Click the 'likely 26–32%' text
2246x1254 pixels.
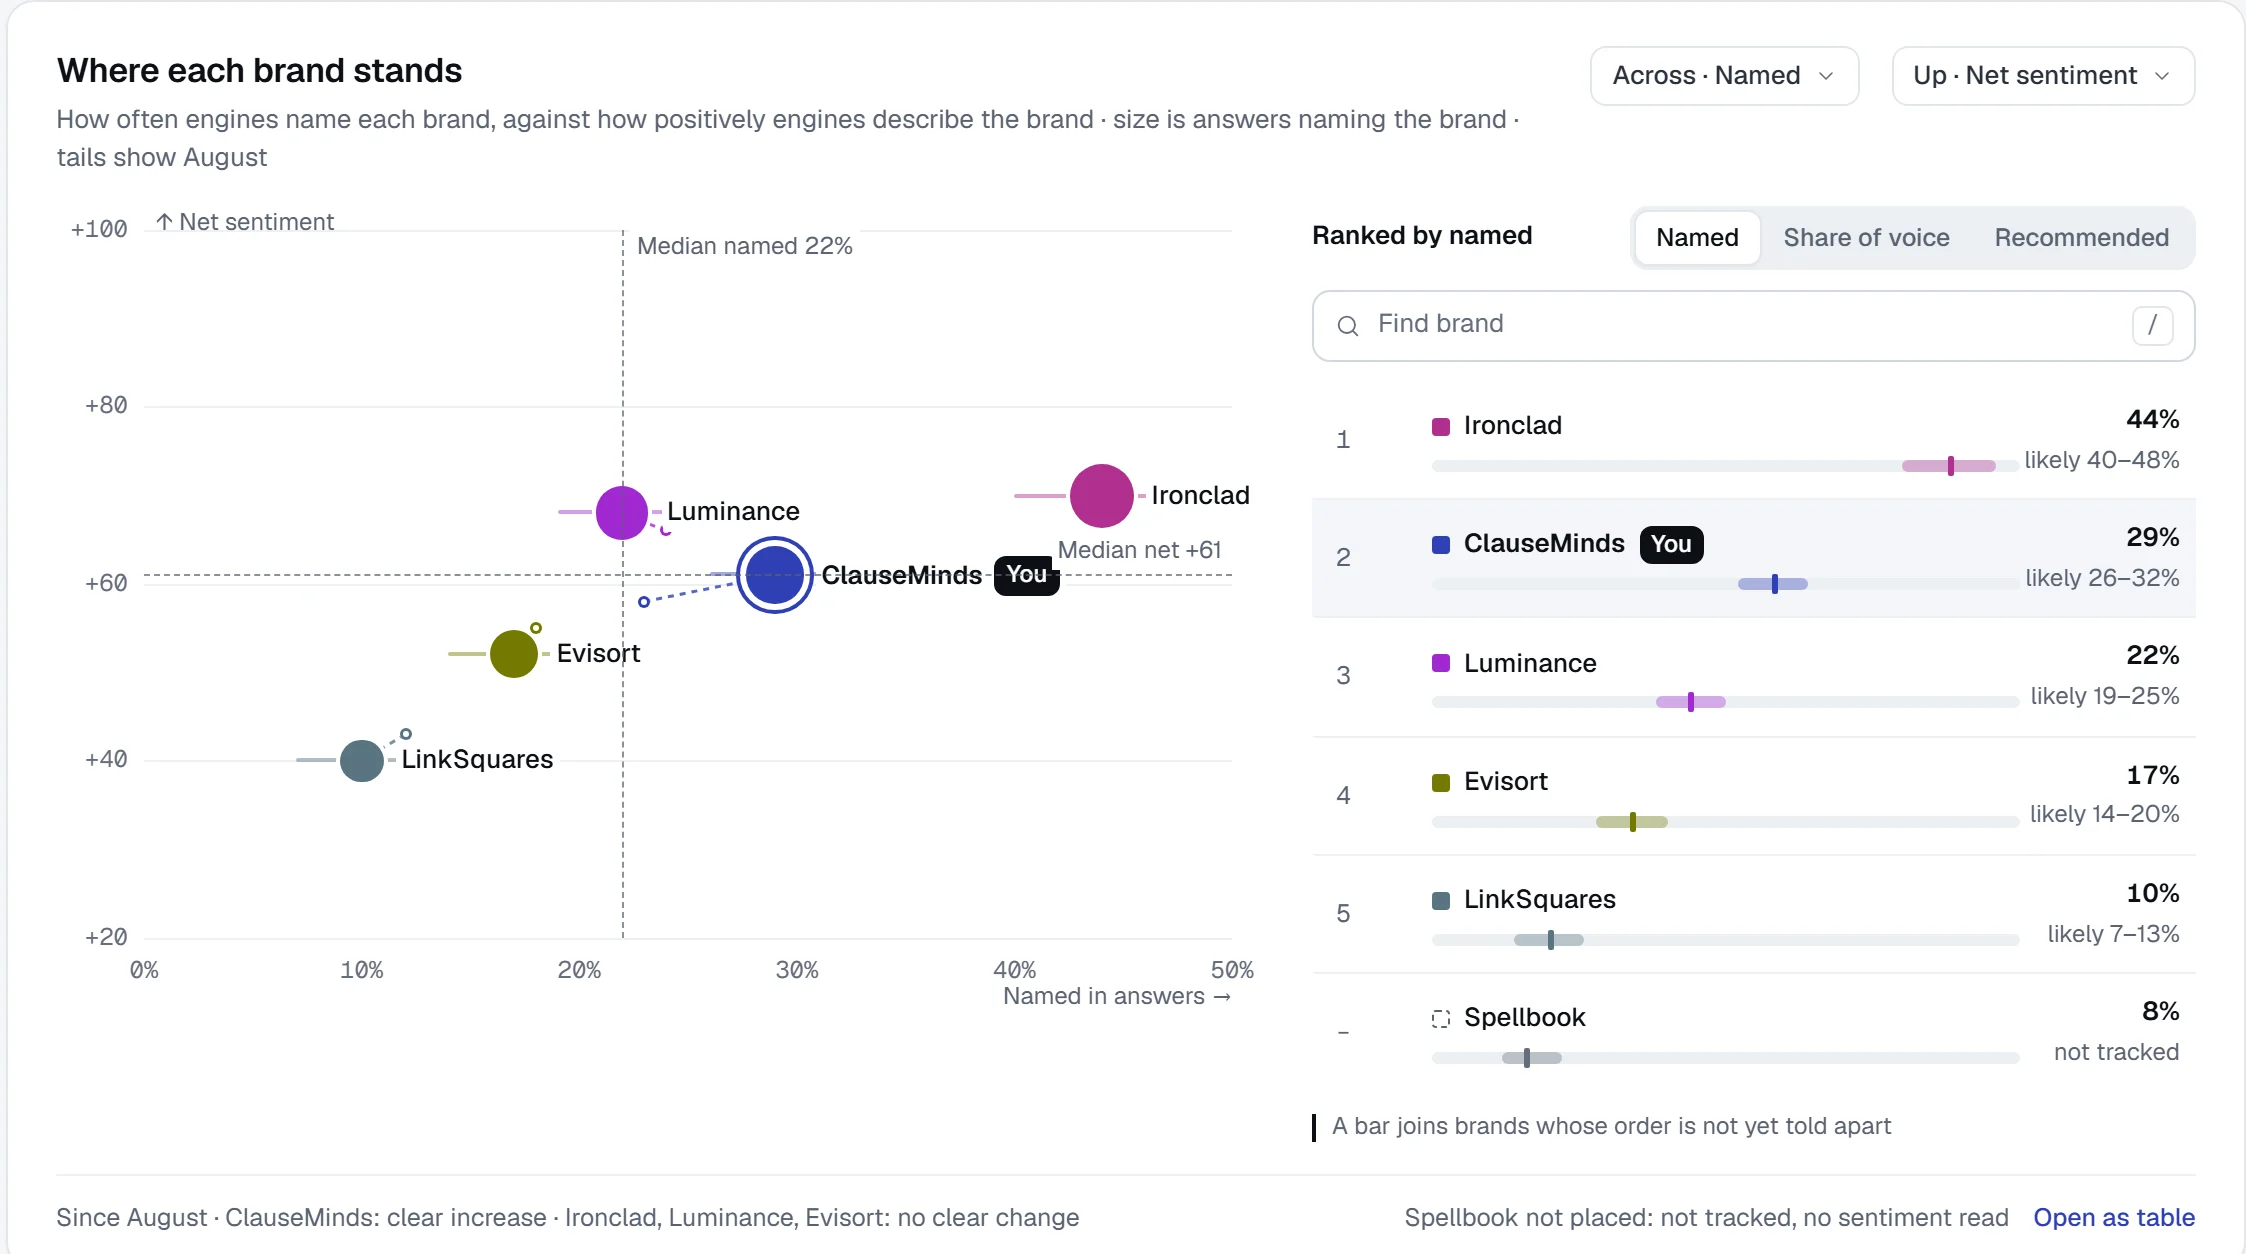(2102, 578)
